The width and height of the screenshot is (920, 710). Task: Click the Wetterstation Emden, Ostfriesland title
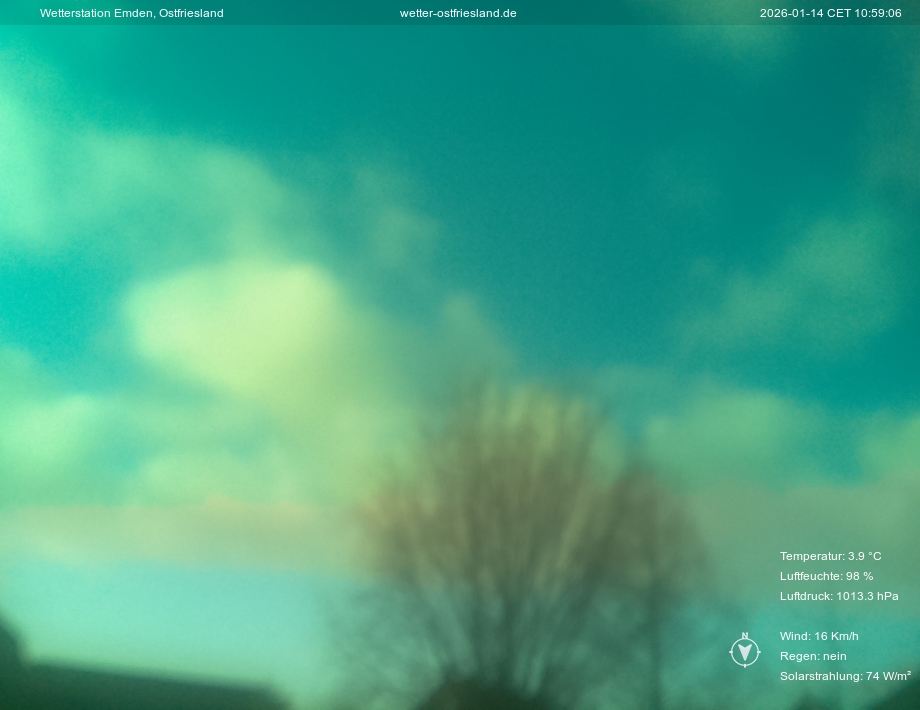point(131,13)
